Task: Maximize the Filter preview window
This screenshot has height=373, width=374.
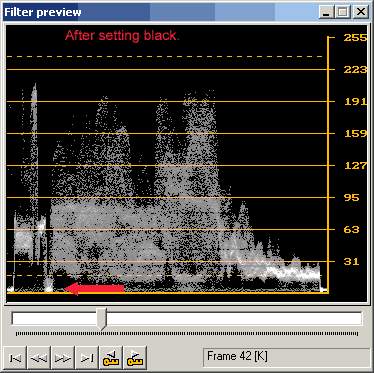Action: pos(342,13)
